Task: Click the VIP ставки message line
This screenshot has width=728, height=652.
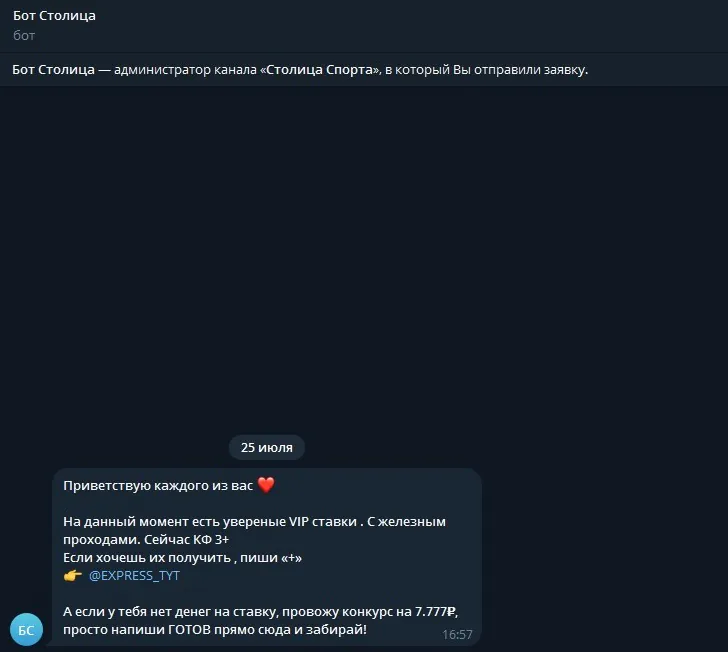Action: 254,522
